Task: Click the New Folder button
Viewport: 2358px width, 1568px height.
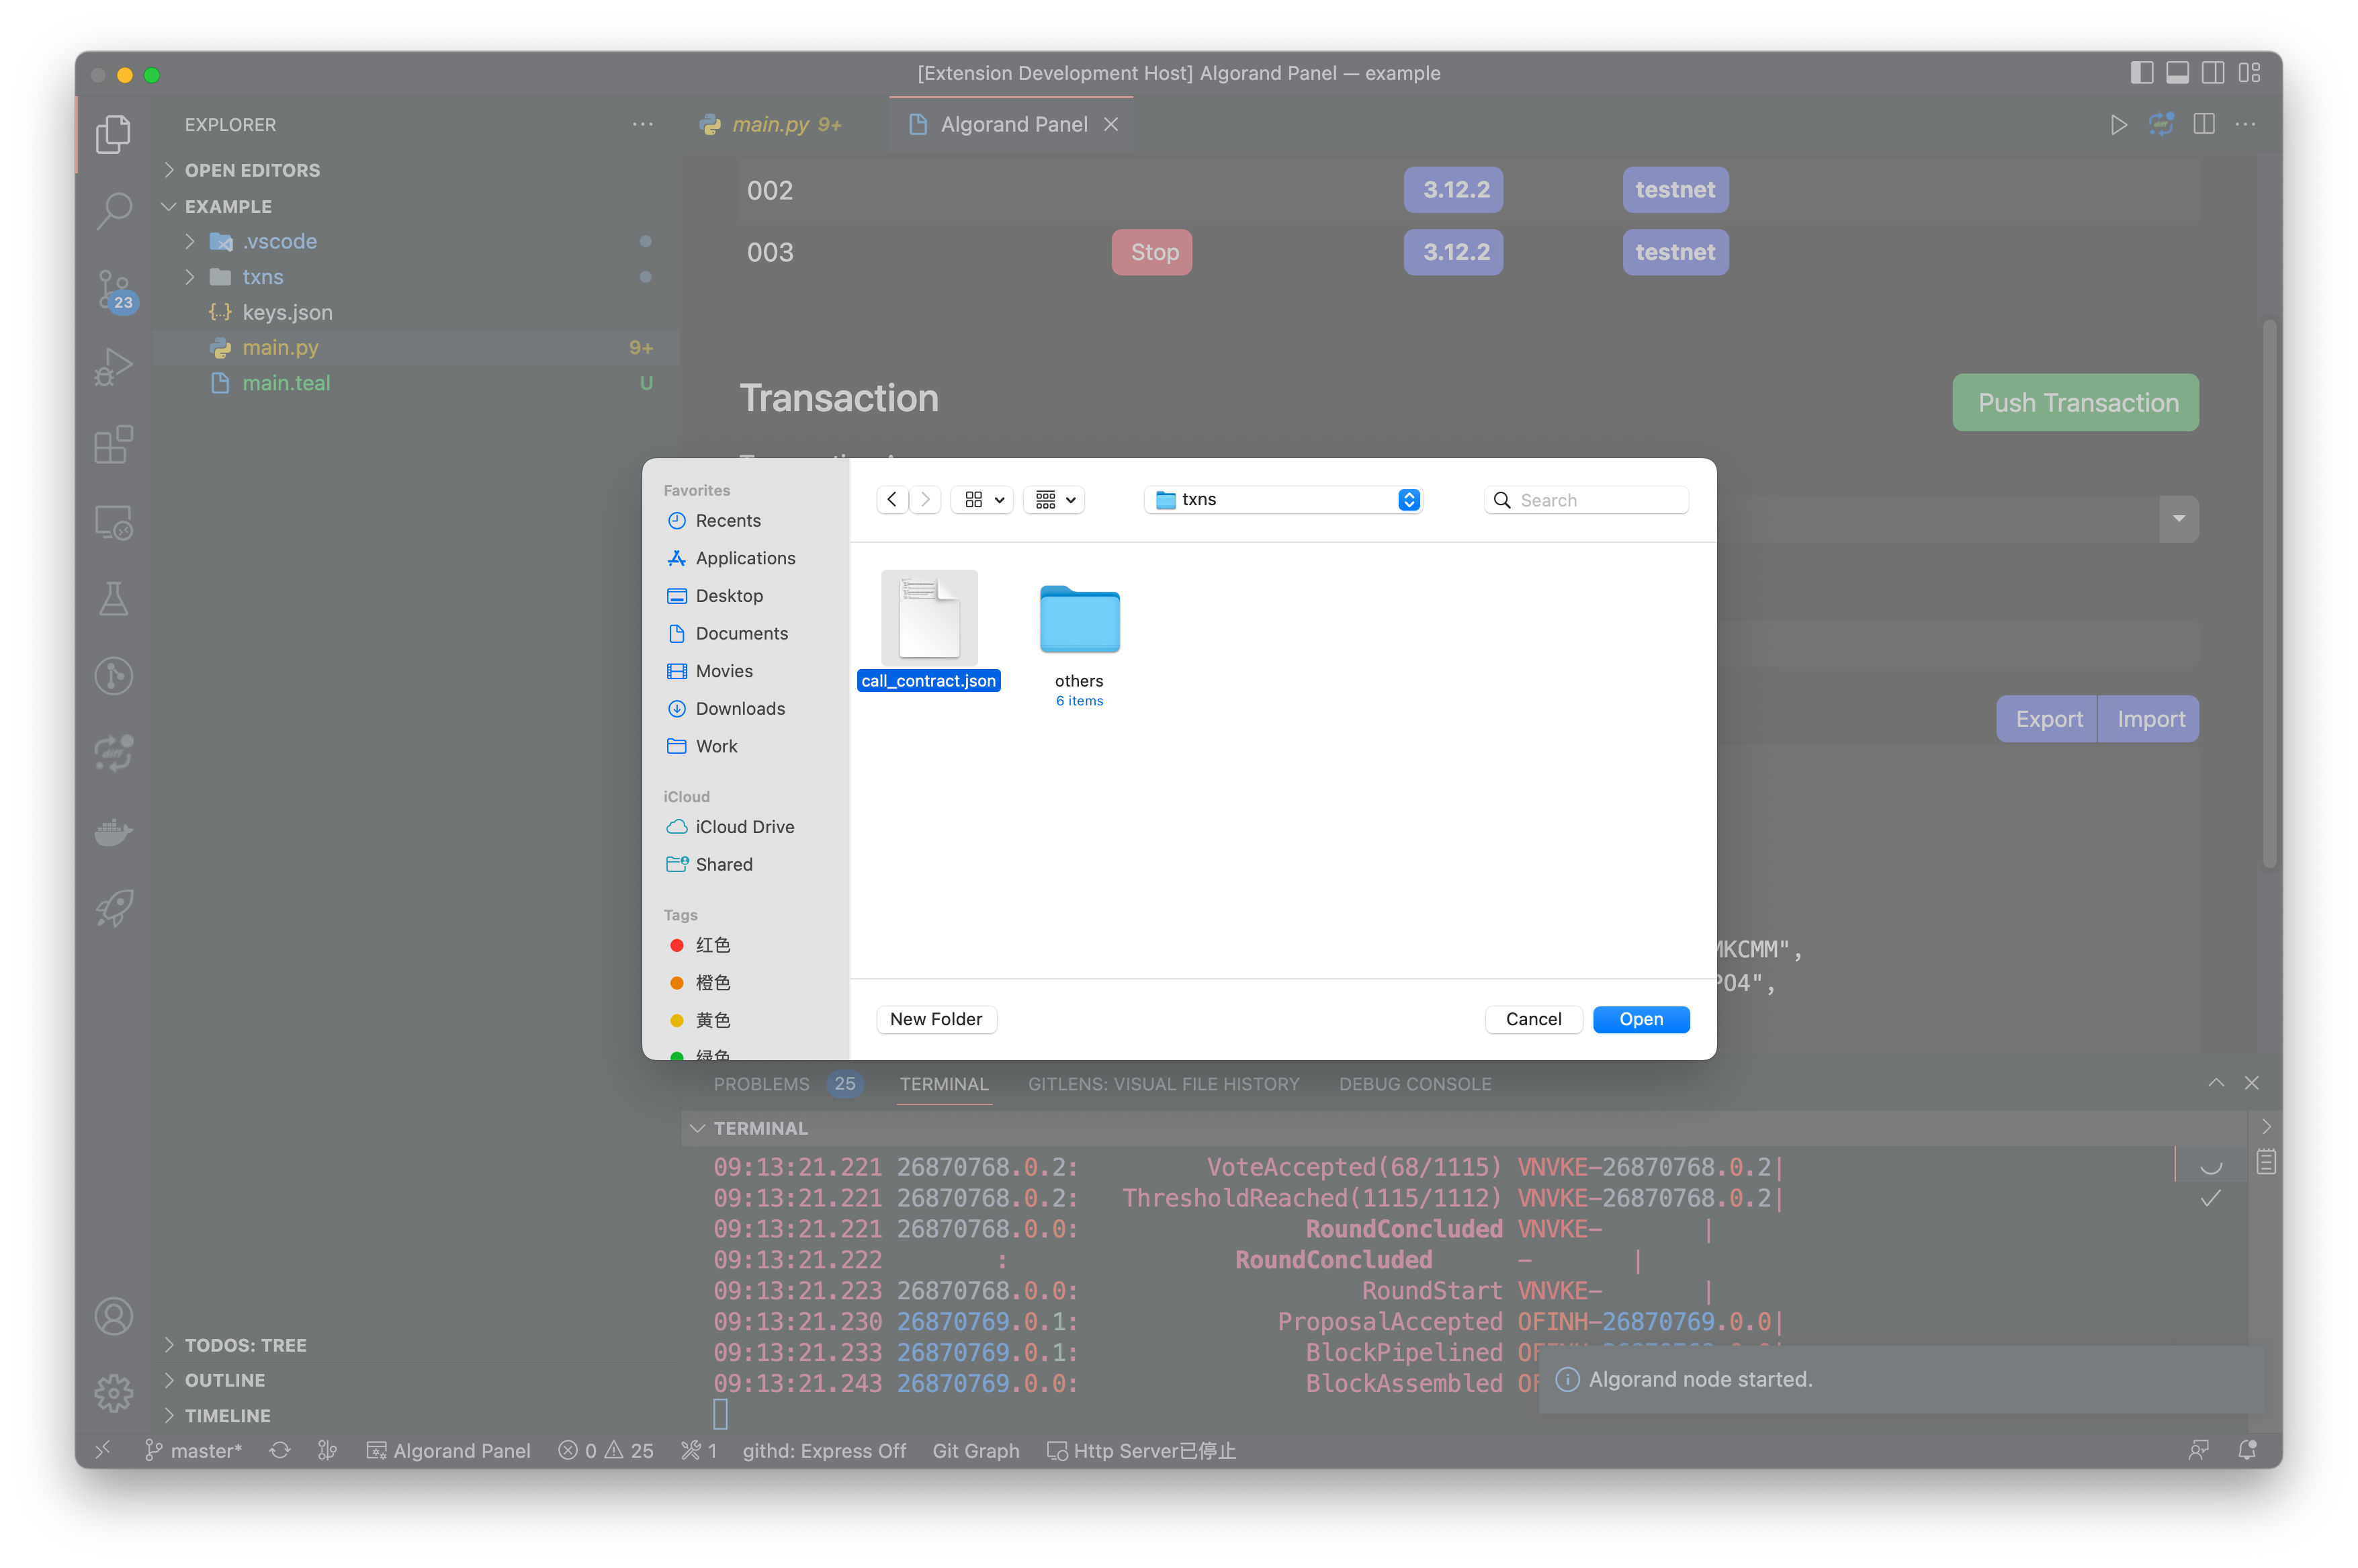Action: [936, 1019]
